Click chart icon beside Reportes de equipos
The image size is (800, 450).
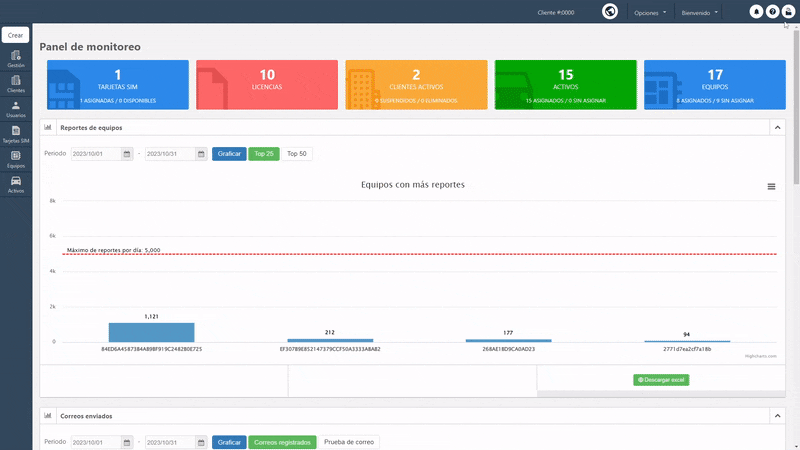coord(48,128)
